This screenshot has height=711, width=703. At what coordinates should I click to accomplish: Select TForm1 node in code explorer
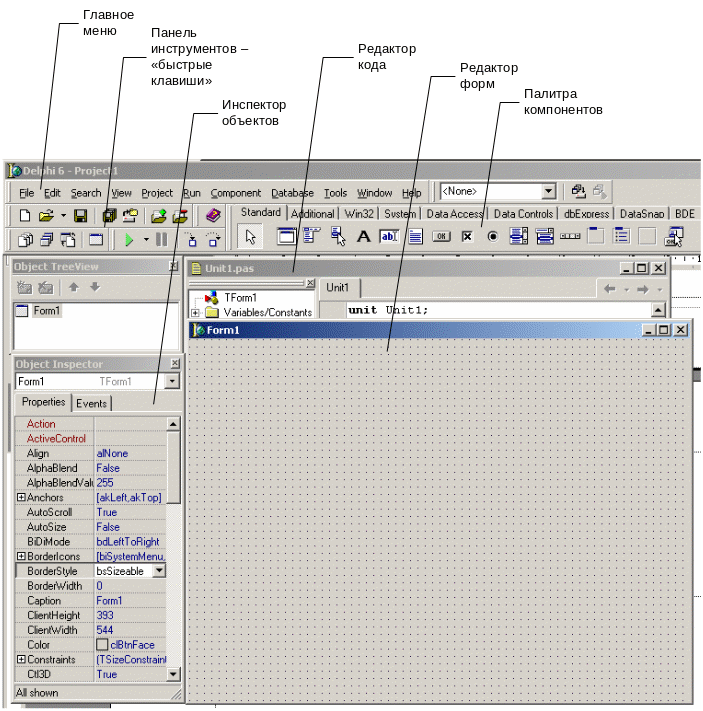tap(240, 298)
